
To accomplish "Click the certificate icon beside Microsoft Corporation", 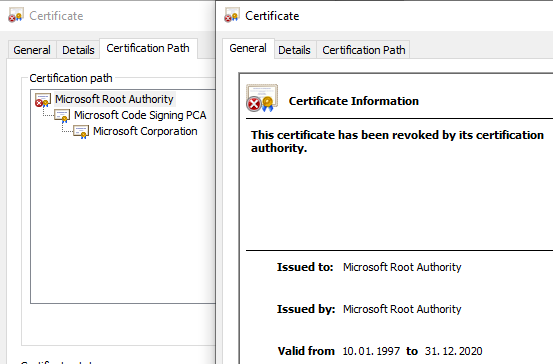I will [x=81, y=132].
